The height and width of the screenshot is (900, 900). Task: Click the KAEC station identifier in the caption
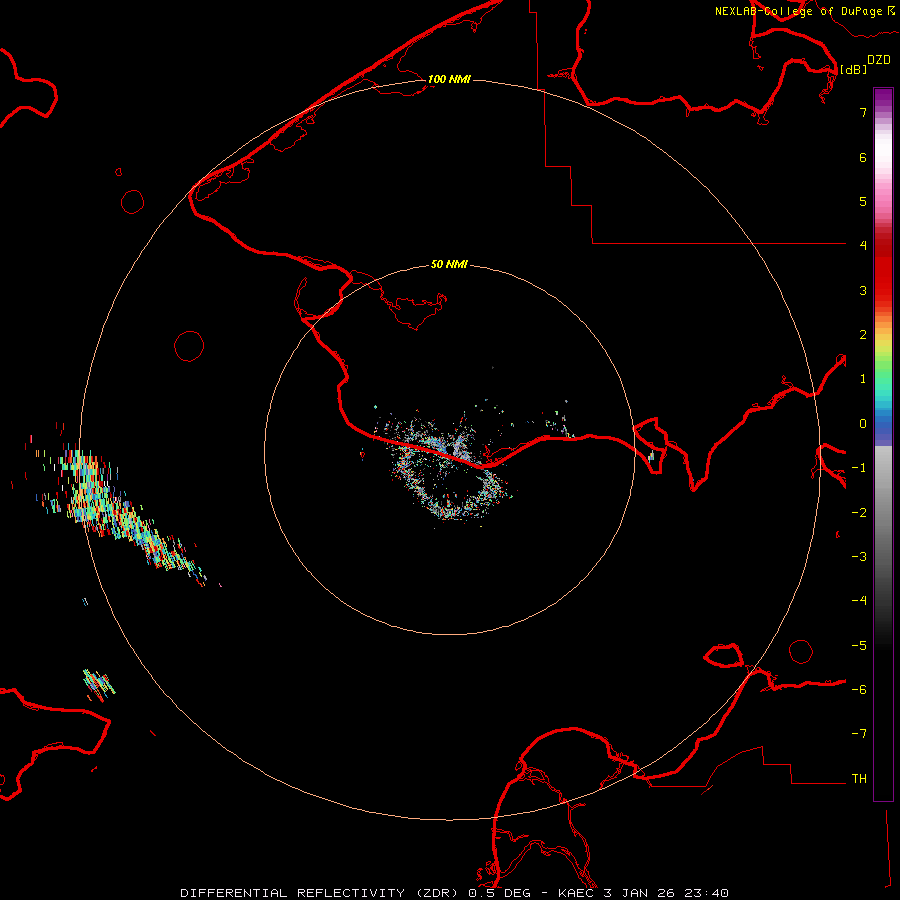click(x=576, y=893)
